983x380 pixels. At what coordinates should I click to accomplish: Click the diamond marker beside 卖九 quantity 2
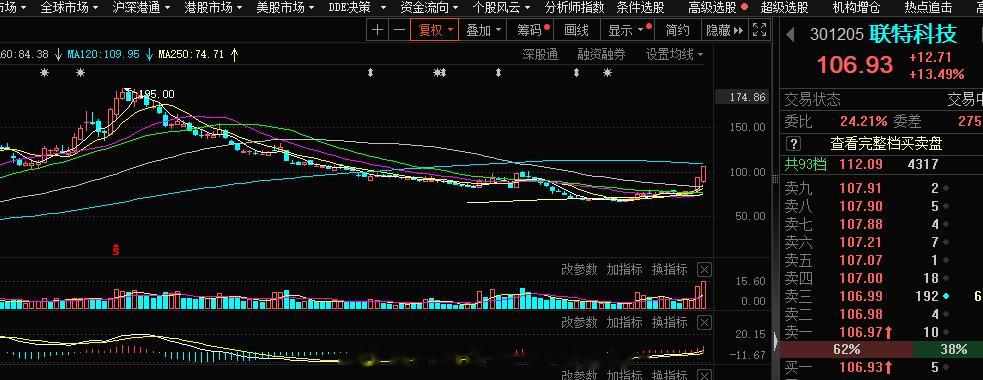[945, 188]
